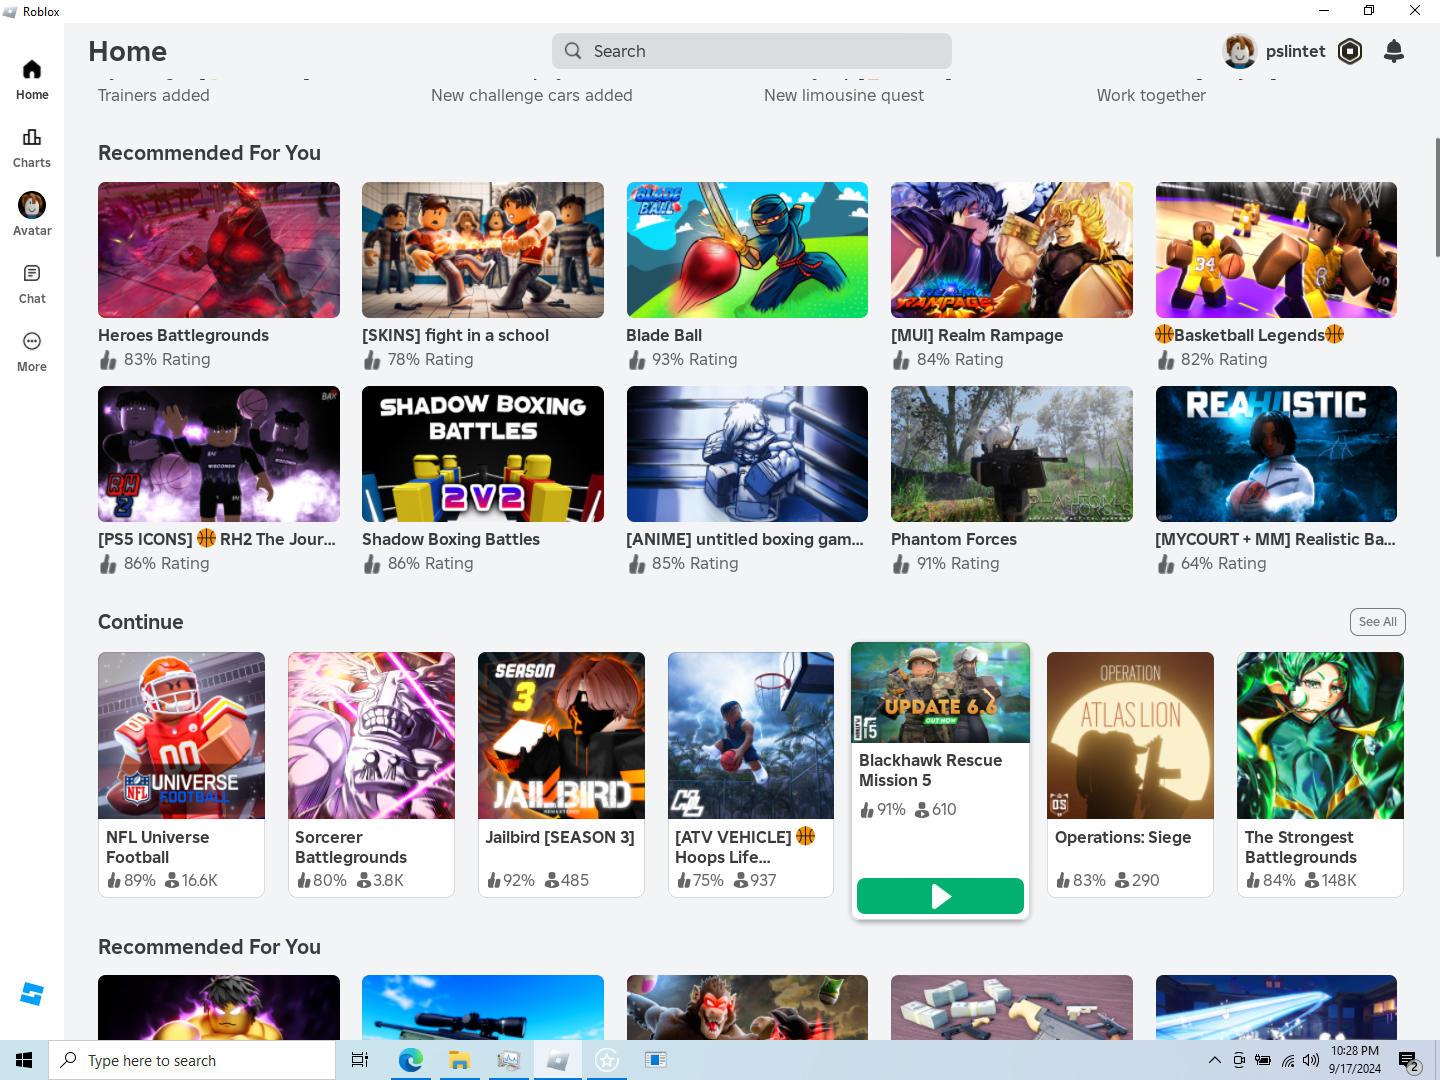Click the Roblox taskbar icon
This screenshot has width=1440, height=1080.
(557, 1060)
